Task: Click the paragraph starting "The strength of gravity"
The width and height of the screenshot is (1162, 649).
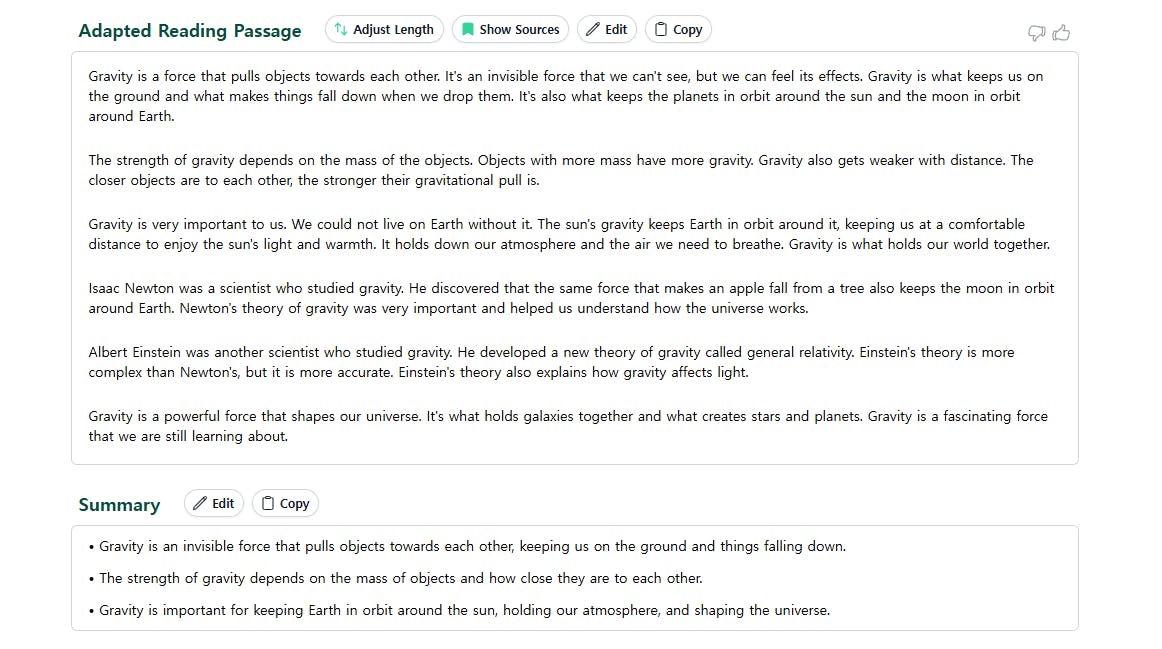Action: coord(560,170)
